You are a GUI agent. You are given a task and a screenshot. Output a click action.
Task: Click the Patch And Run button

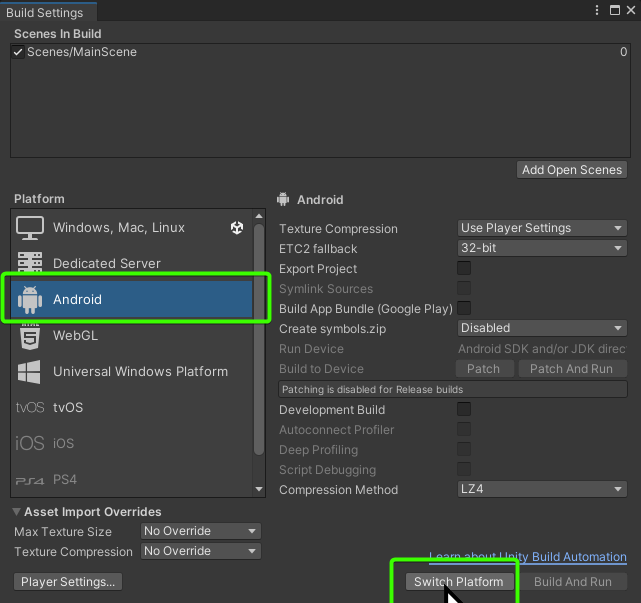point(572,369)
